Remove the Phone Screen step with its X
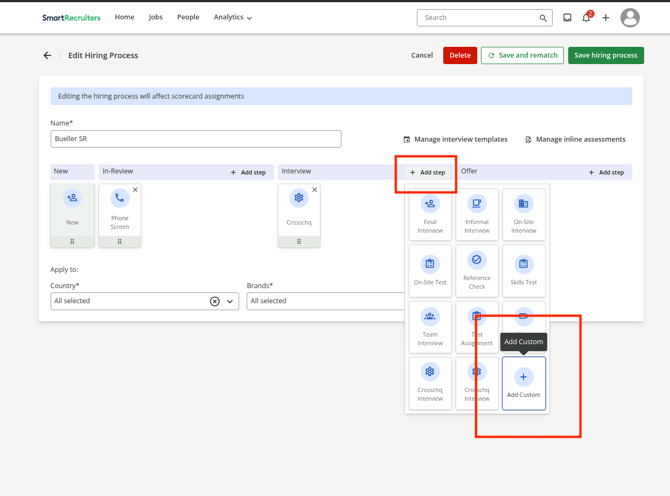670x496 pixels. pyautogui.click(x=135, y=190)
